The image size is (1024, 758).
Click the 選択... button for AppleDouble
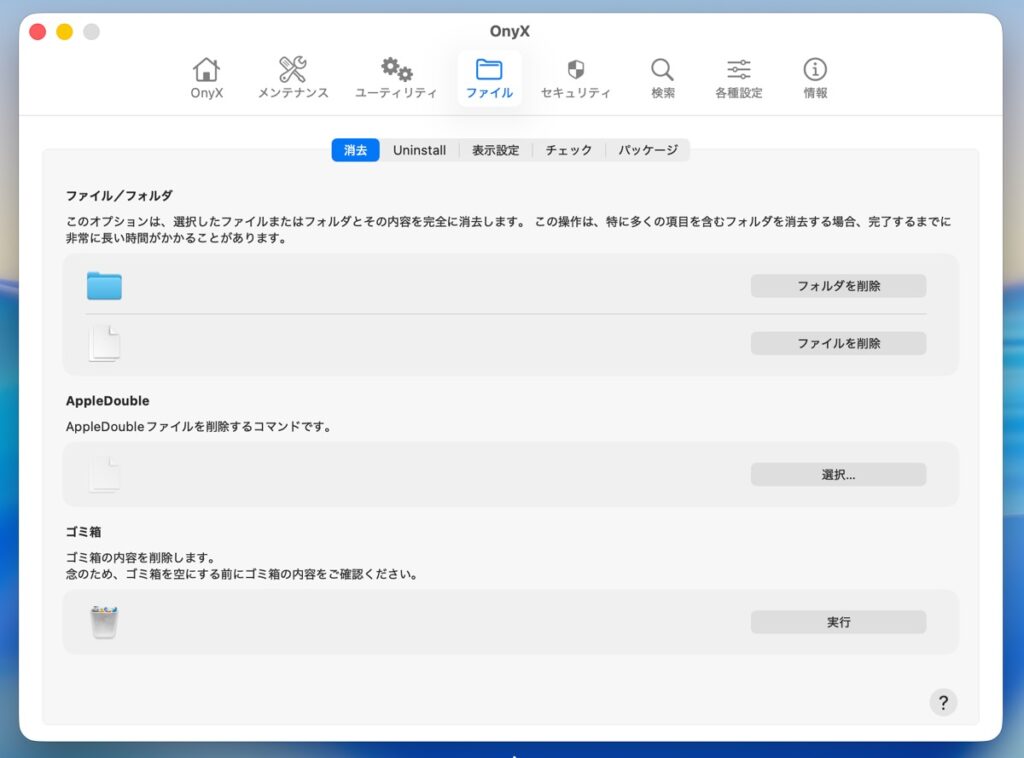(x=838, y=475)
